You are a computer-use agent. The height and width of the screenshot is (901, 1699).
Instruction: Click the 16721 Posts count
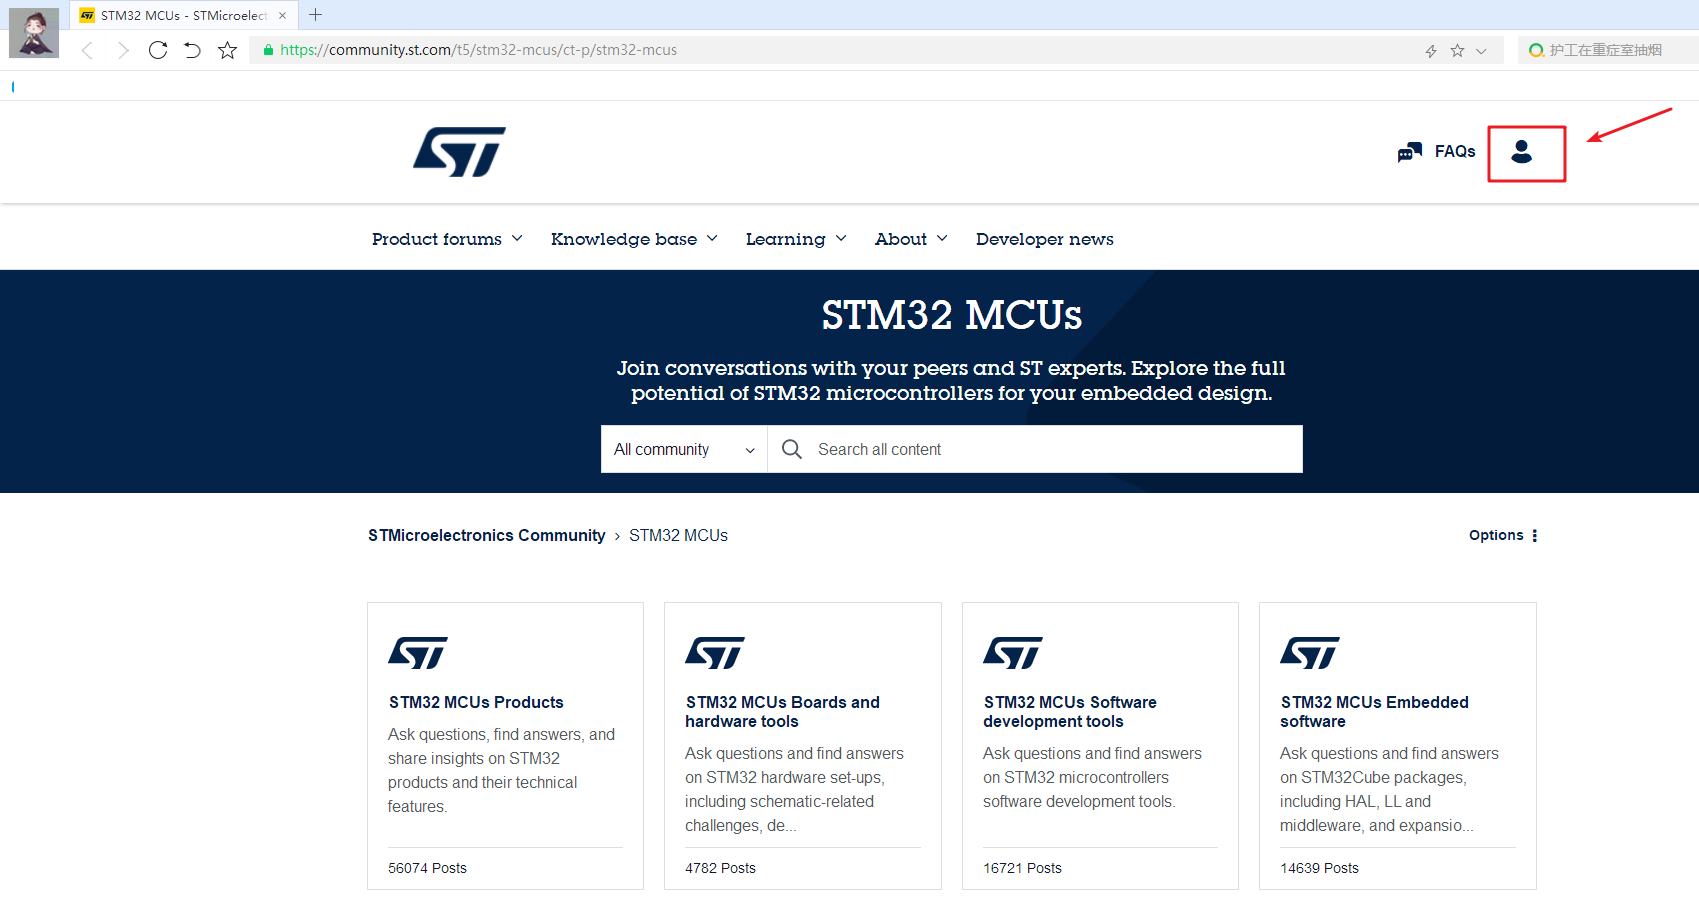point(1022,868)
